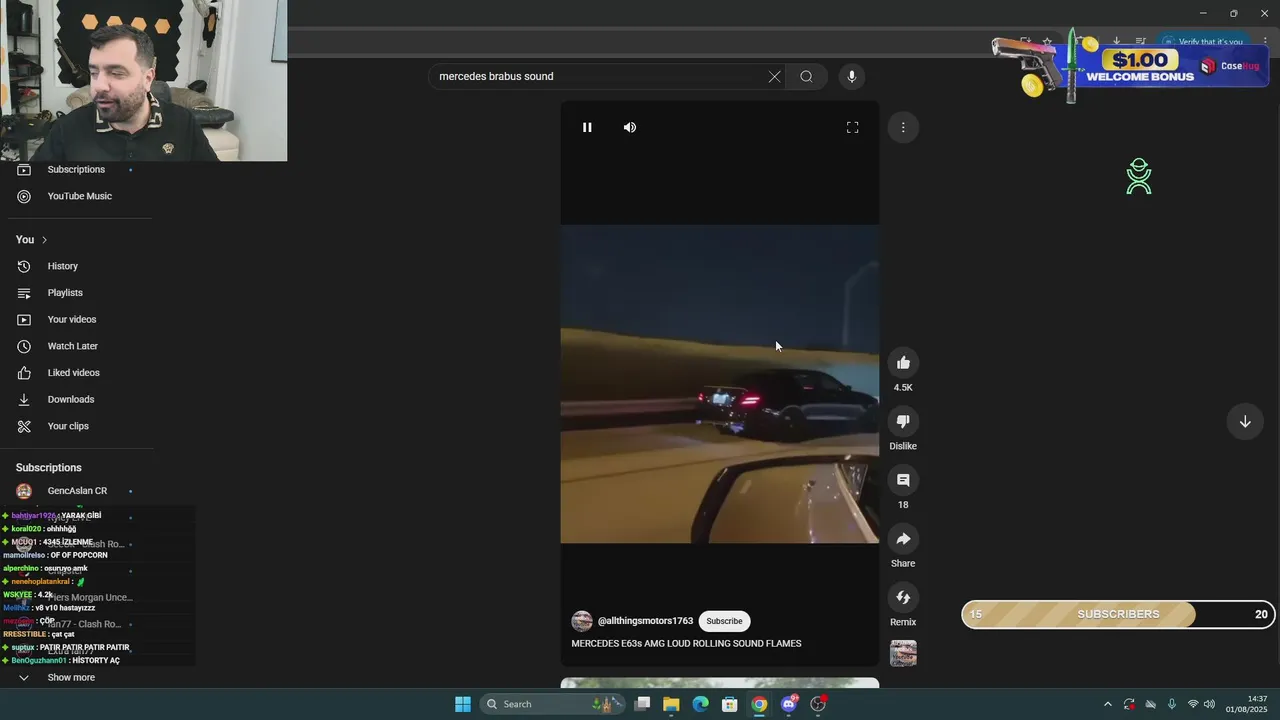
Task: Open OBS Studio from the taskbar
Action: (x=818, y=704)
